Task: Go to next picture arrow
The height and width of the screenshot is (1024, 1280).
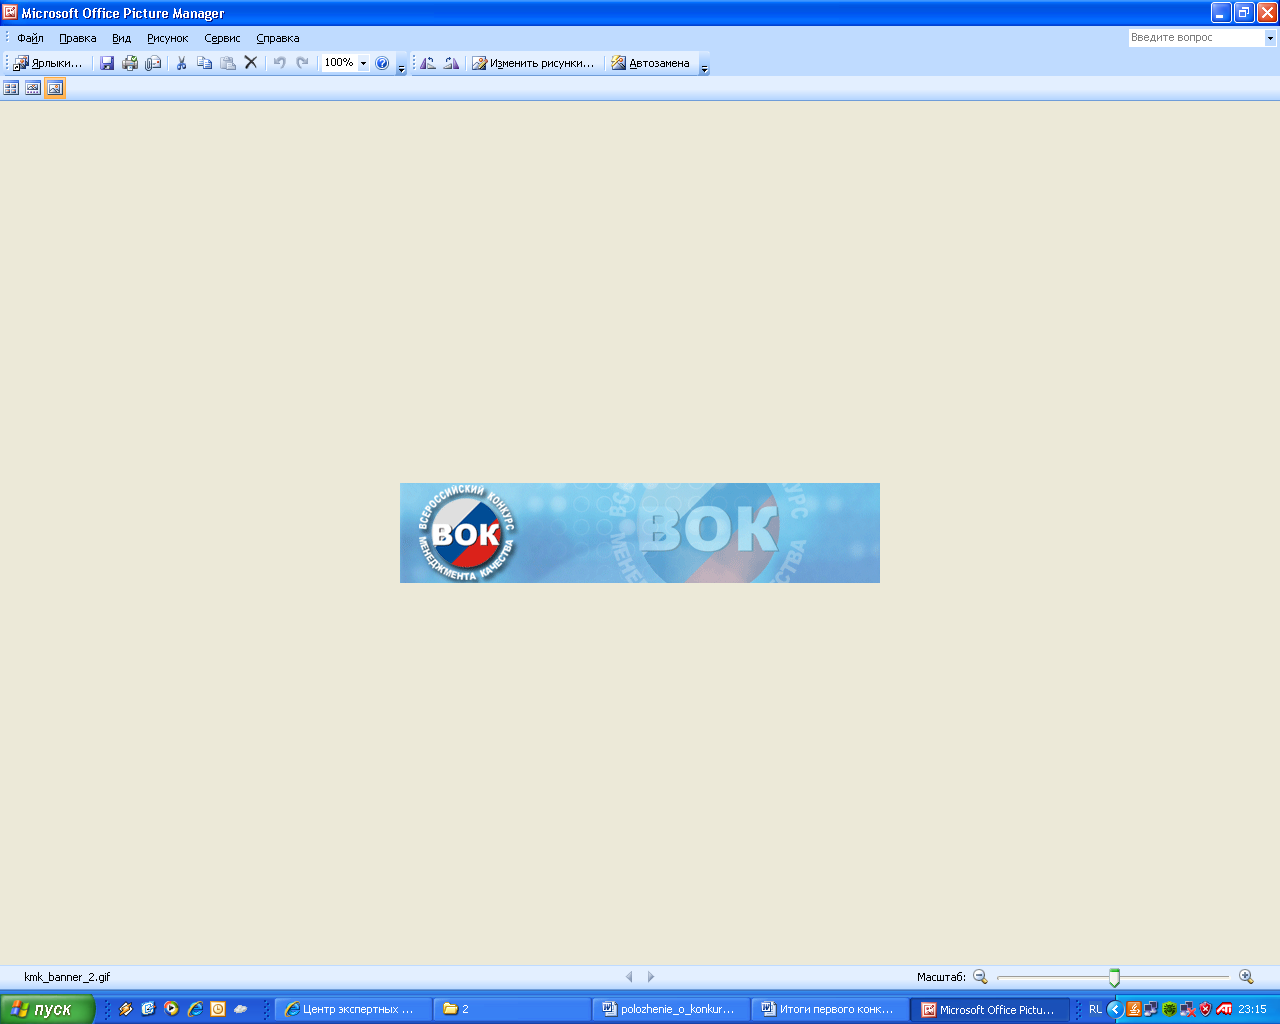Action: (x=651, y=977)
